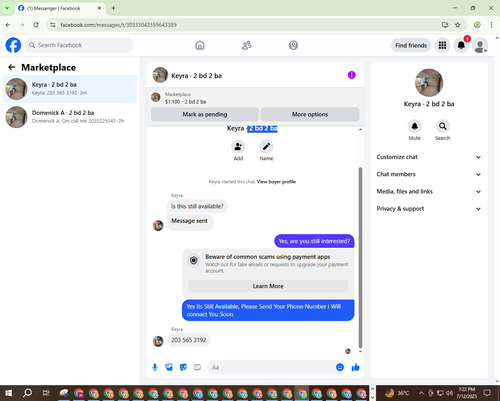Click the address bar URL

click(118, 25)
